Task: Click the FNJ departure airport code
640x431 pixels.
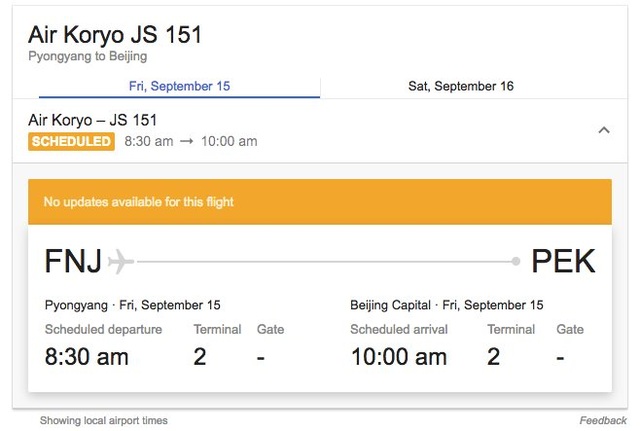Action: [73, 262]
